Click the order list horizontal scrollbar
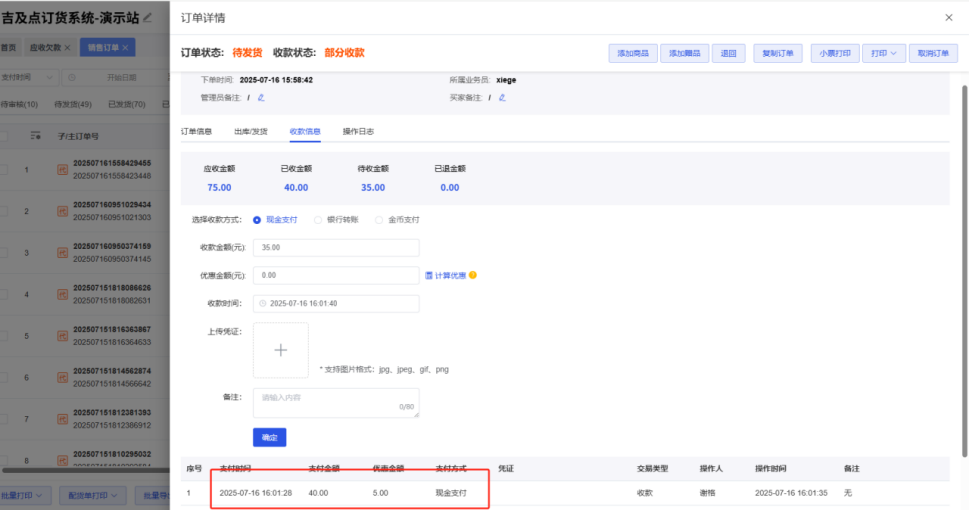Image resolution: width=969 pixels, height=511 pixels. [x=85, y=470]
